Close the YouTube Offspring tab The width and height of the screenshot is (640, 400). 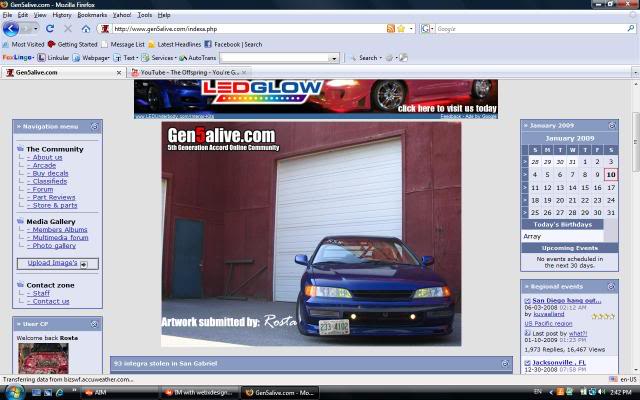[244, 73]
